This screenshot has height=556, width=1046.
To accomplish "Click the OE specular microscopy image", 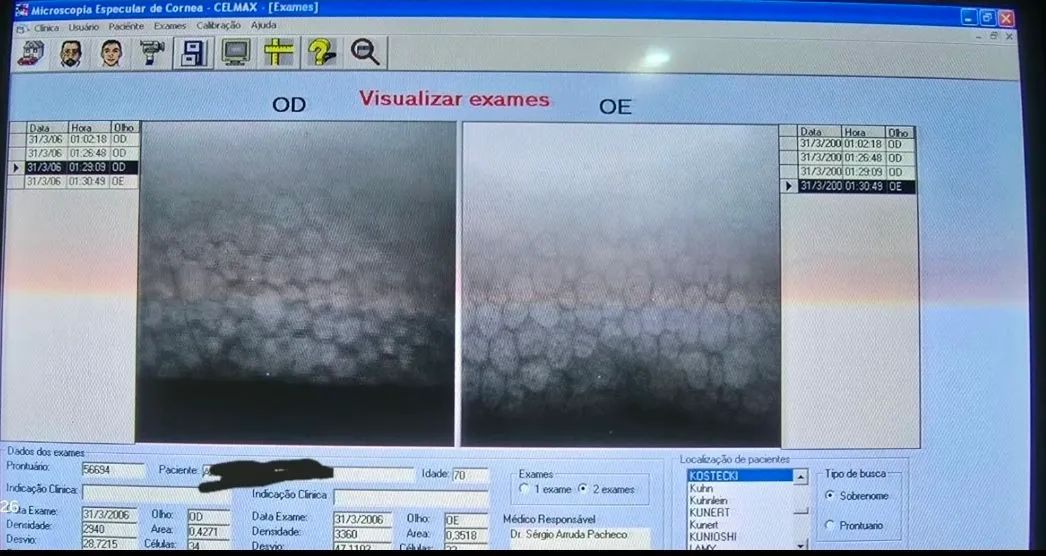I will (x=620, y=284).
